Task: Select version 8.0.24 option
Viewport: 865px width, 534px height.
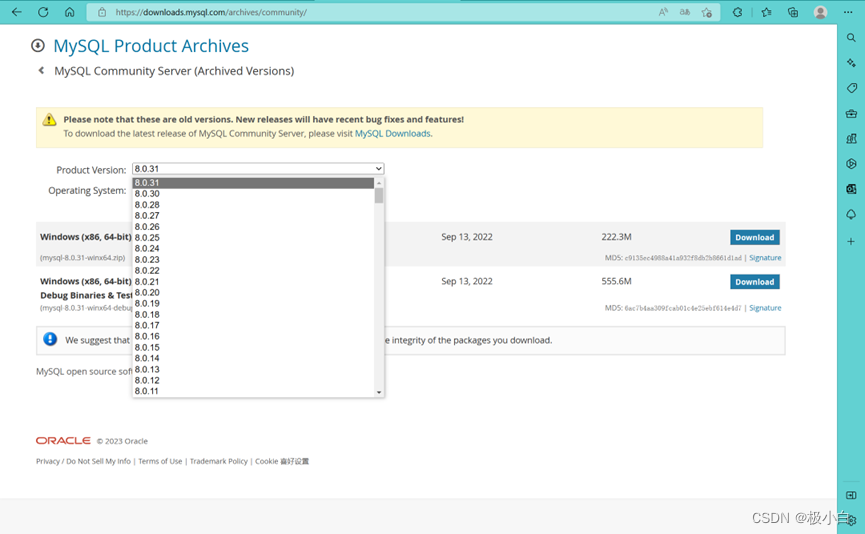Action: pyautogui.click(x=253, y=249)
